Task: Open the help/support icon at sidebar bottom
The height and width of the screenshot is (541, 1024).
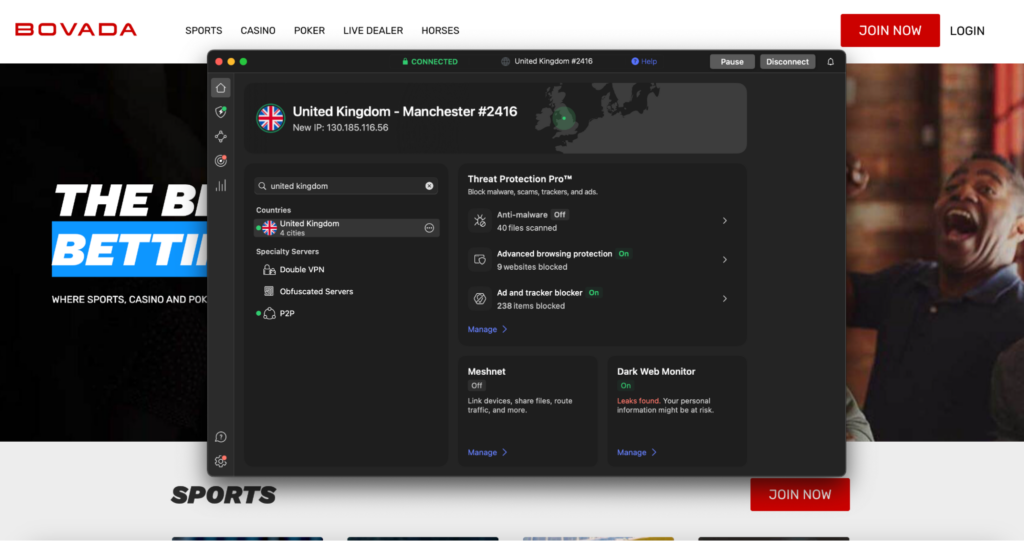Action: [x=221, y=437]
